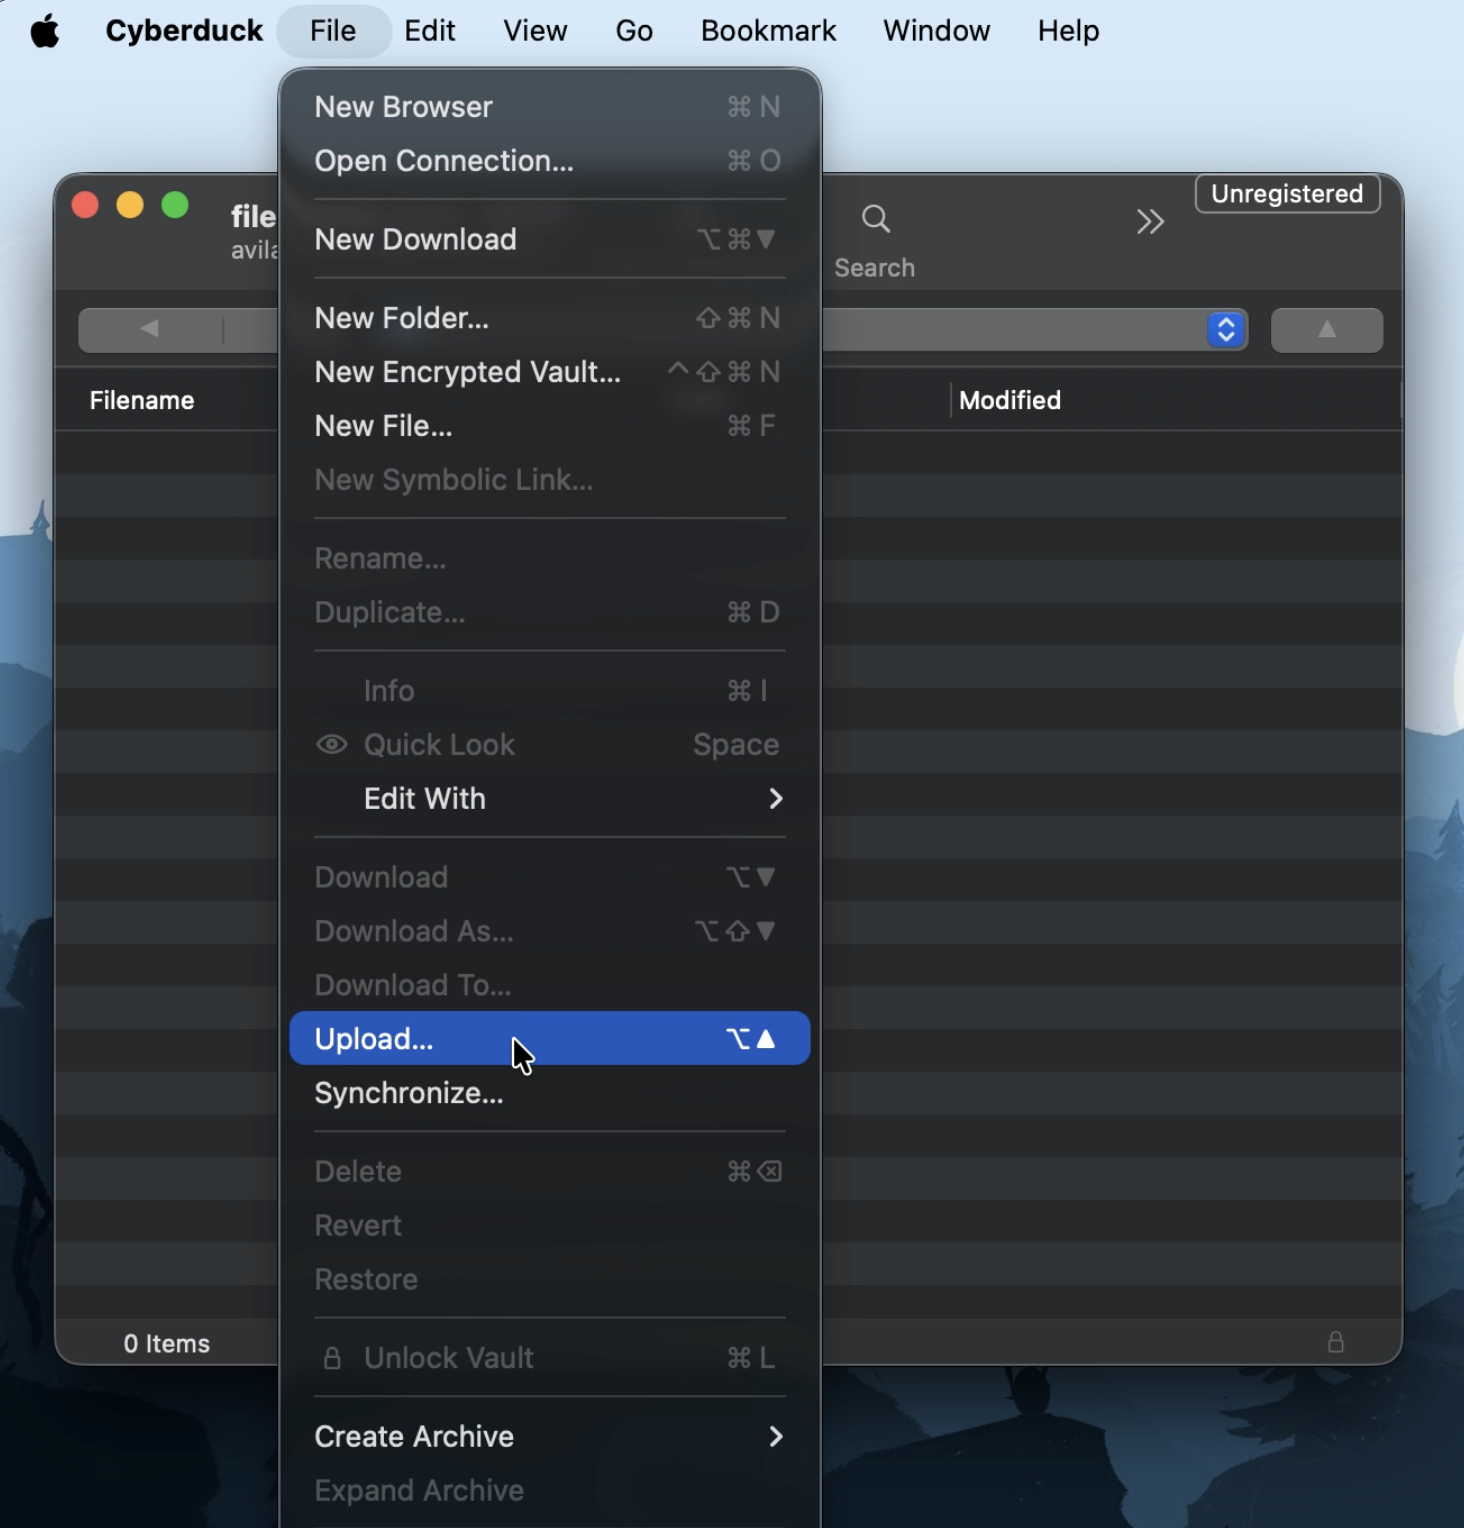Screen dimensions: 1464x1528
Task: Open the Window menu
Action: (x=936, y=31)
